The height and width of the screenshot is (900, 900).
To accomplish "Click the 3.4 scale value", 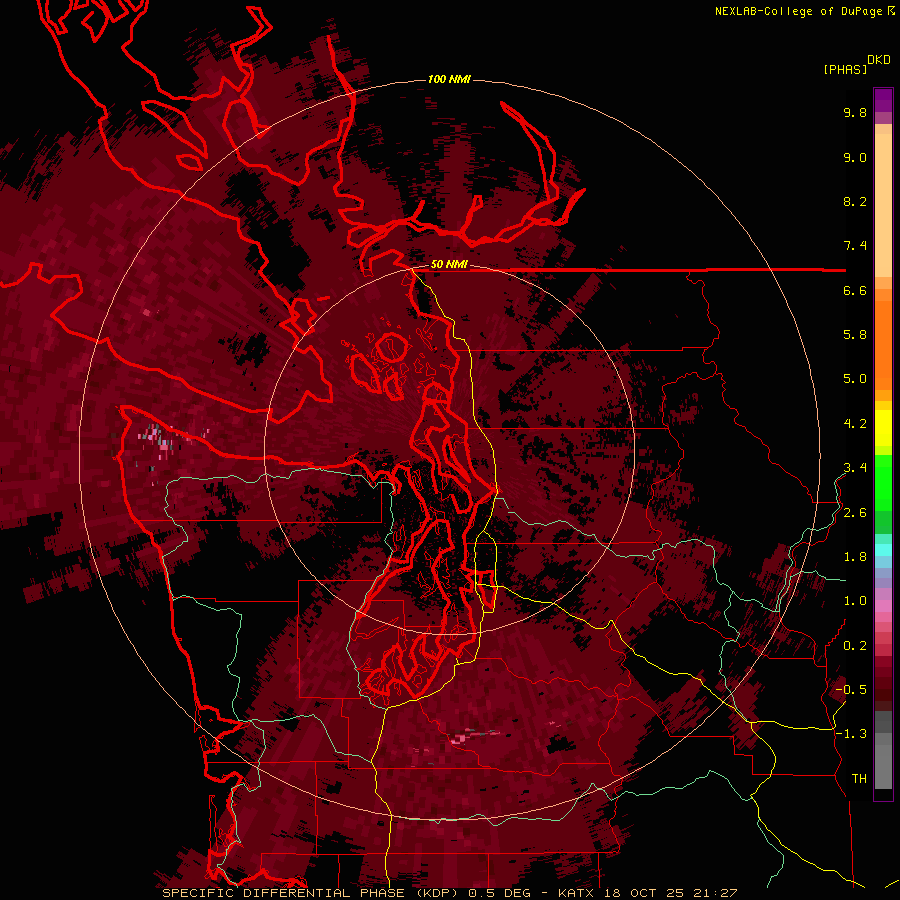I will click(855, 468).
